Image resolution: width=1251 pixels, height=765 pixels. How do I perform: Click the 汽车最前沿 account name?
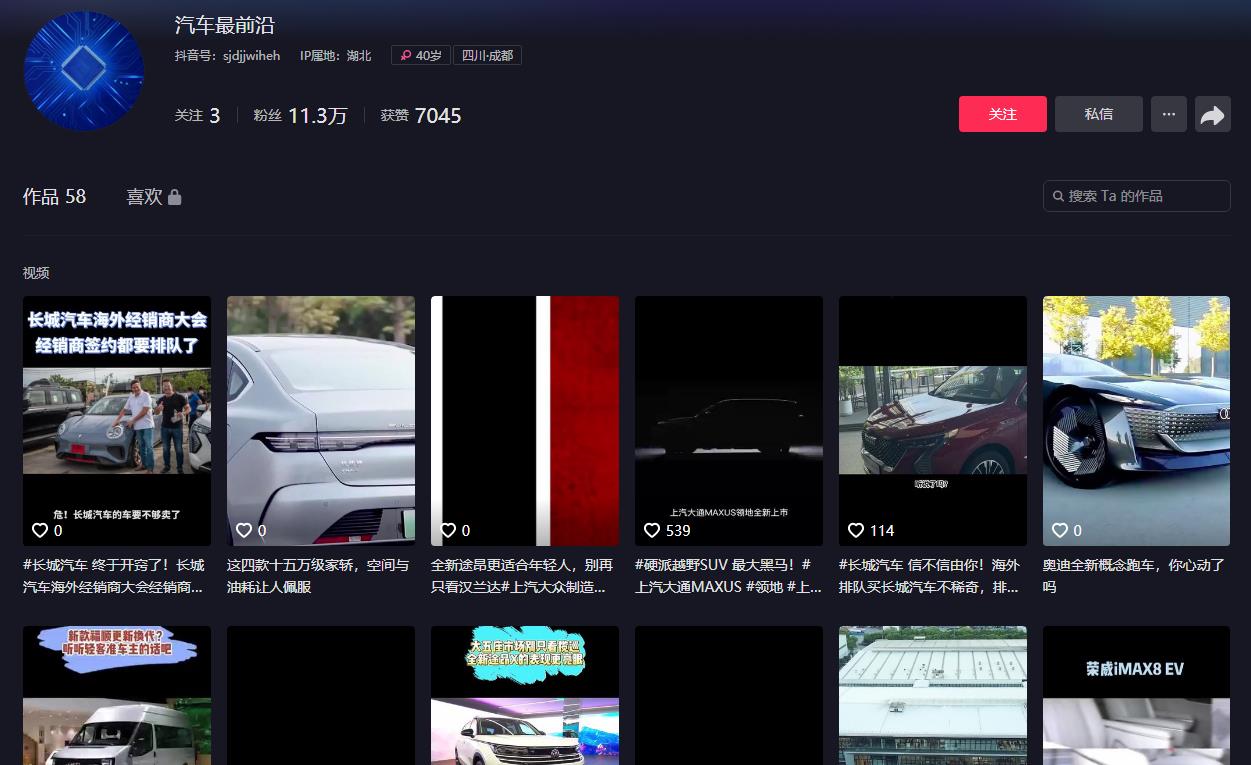point(224,26)
